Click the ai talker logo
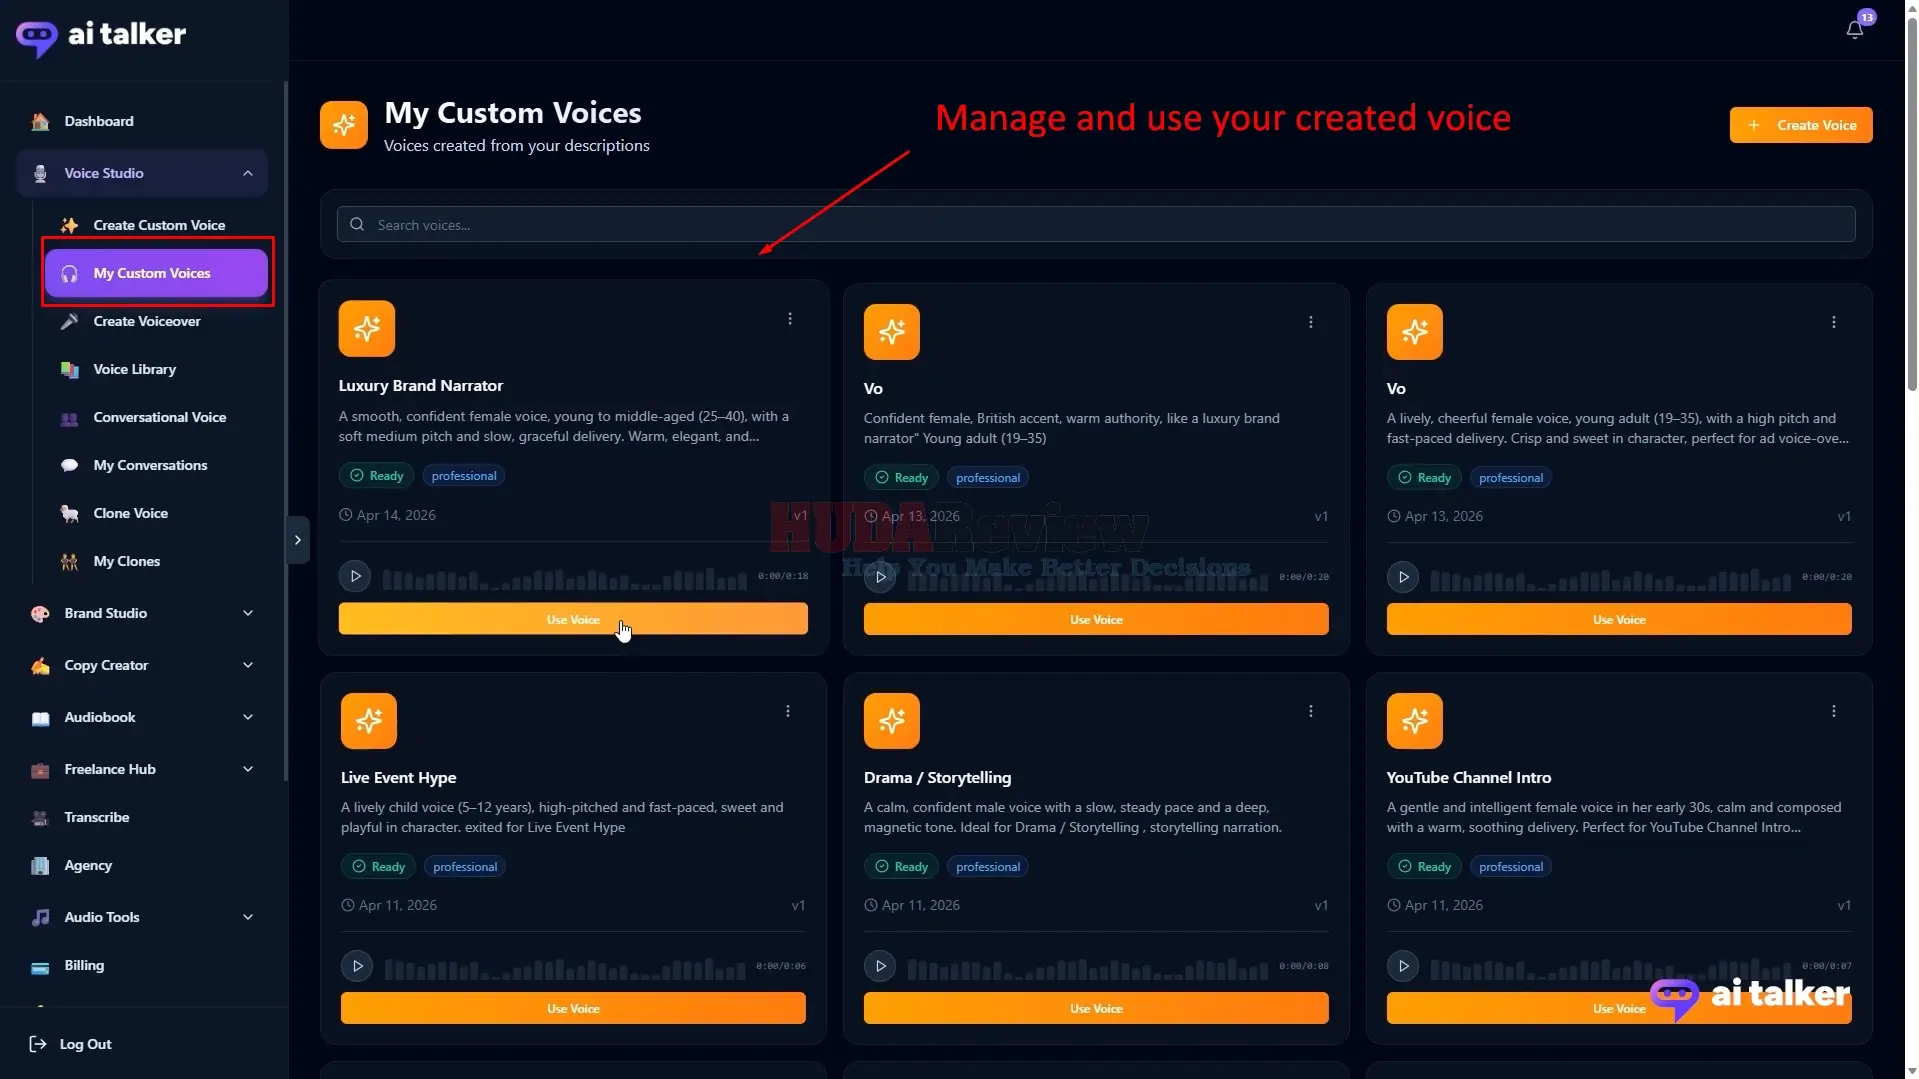 [x=101, y=36]
